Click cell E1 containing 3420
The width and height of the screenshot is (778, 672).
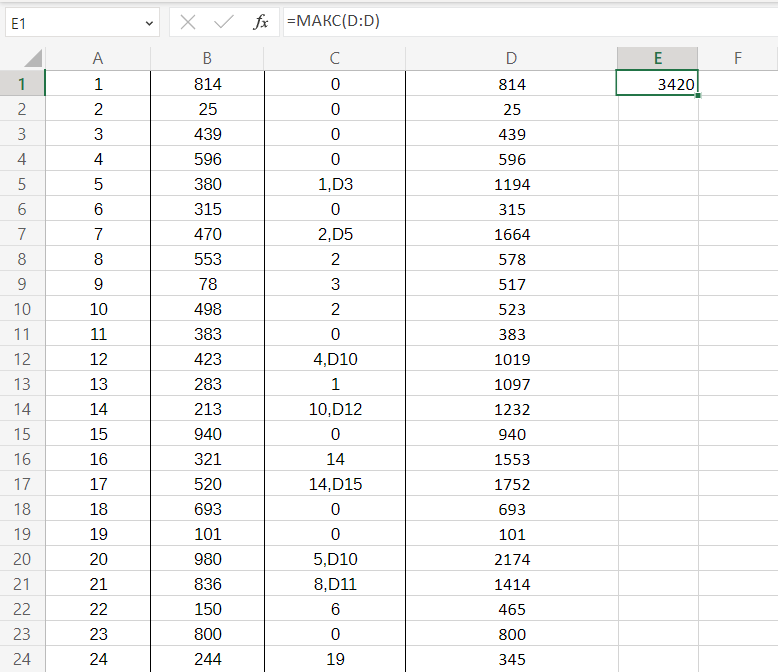point(657,84)
